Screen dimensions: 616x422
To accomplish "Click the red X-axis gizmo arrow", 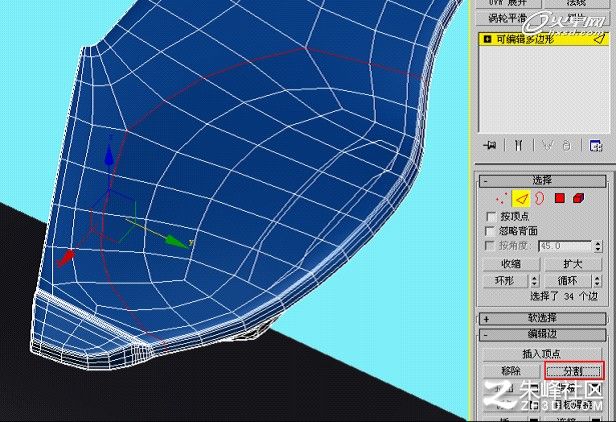I will point(66,258).
